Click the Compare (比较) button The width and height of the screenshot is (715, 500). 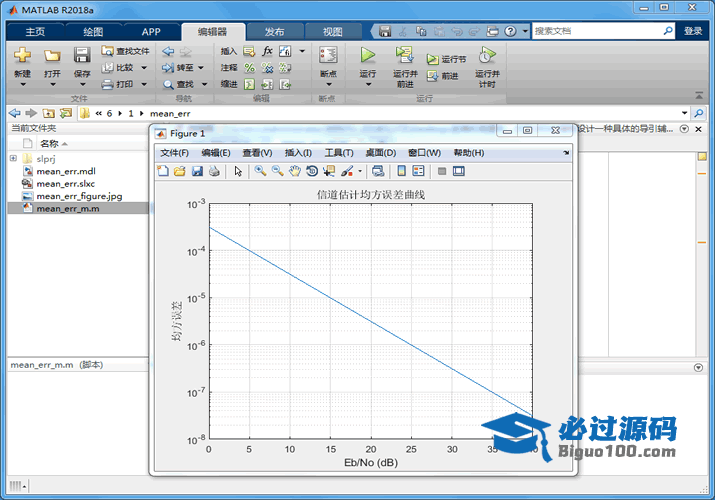119,67
